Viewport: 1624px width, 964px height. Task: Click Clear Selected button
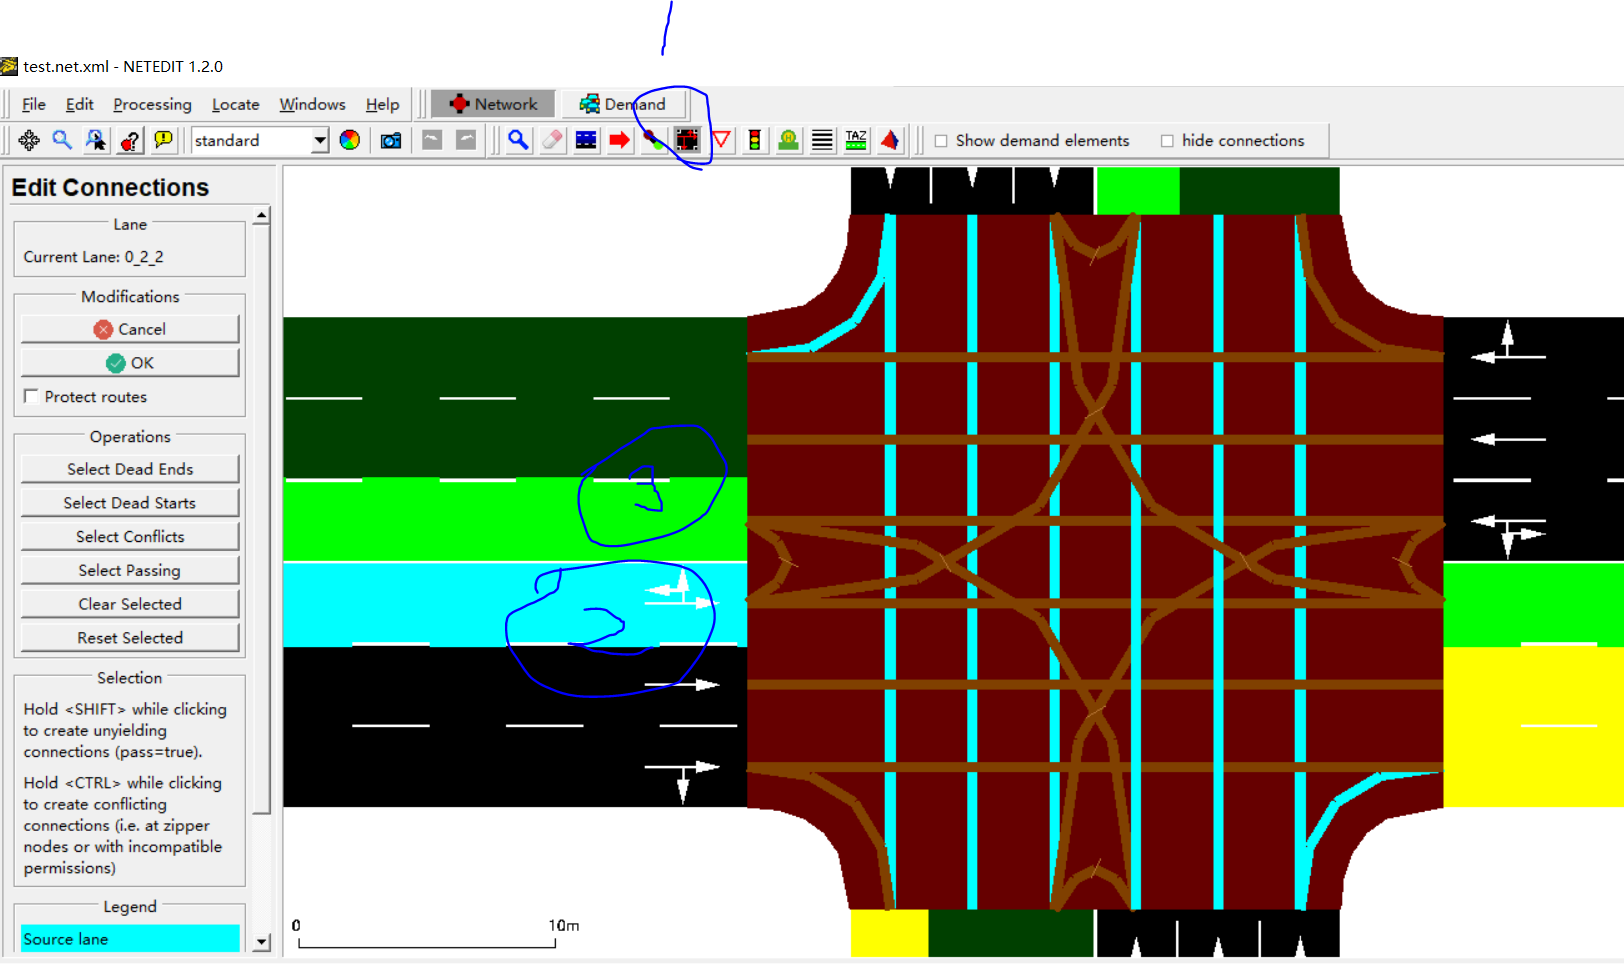(x=130, y=604)
